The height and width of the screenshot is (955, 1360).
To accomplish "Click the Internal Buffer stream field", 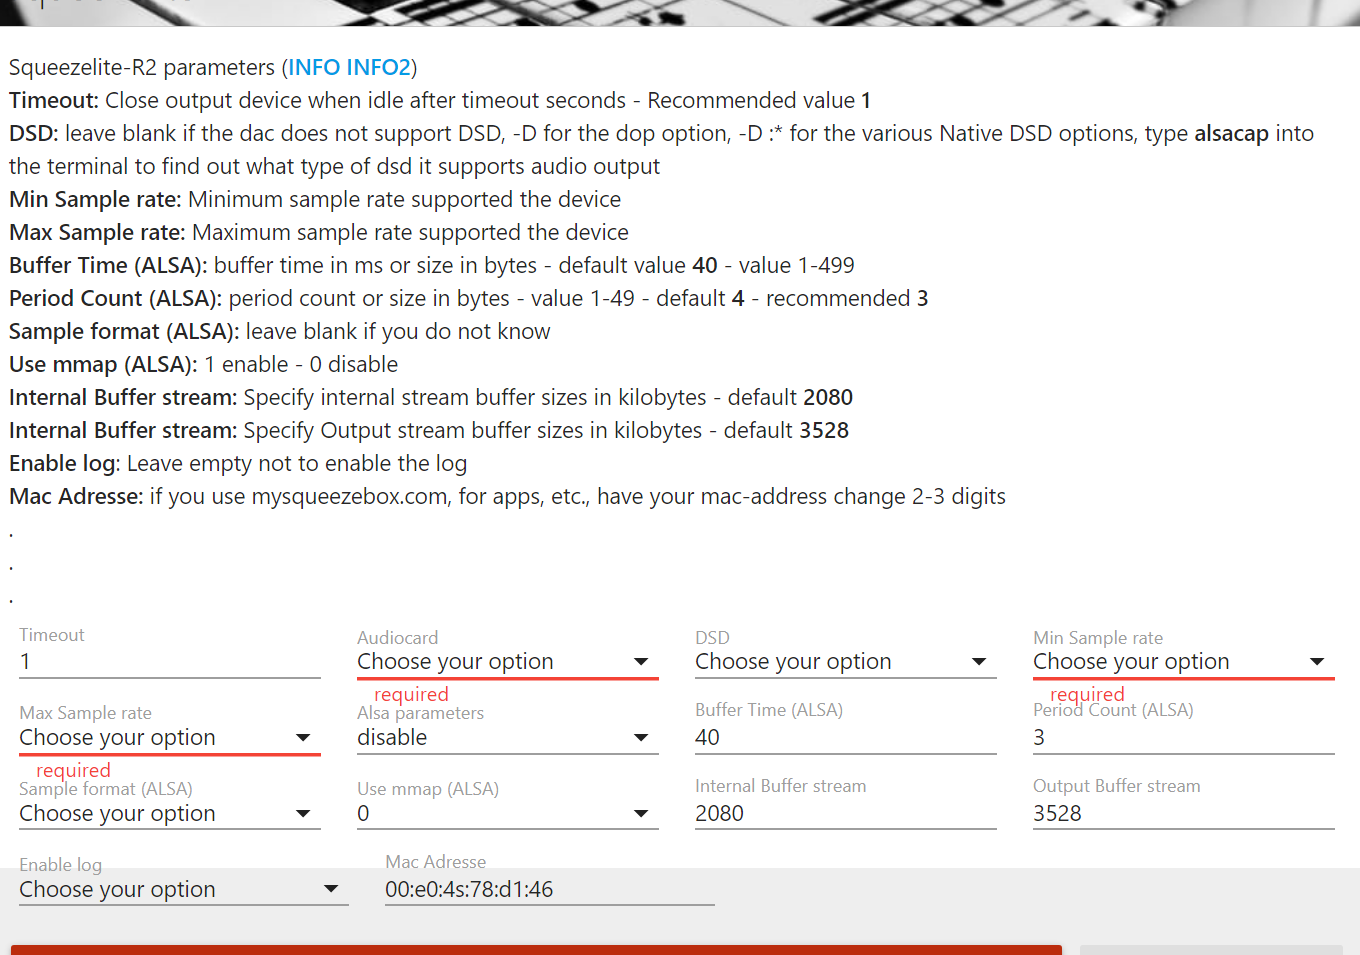I will (846, 814).
